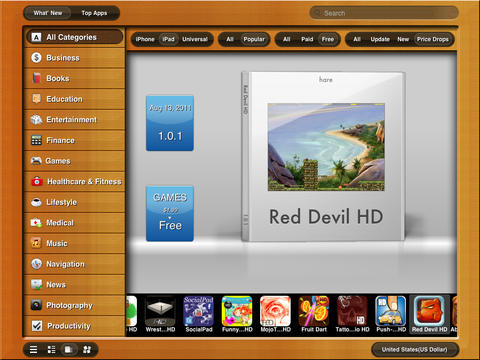Open the Wrest...HD app icon
480x360 pixels.
[x=160, y=311]
